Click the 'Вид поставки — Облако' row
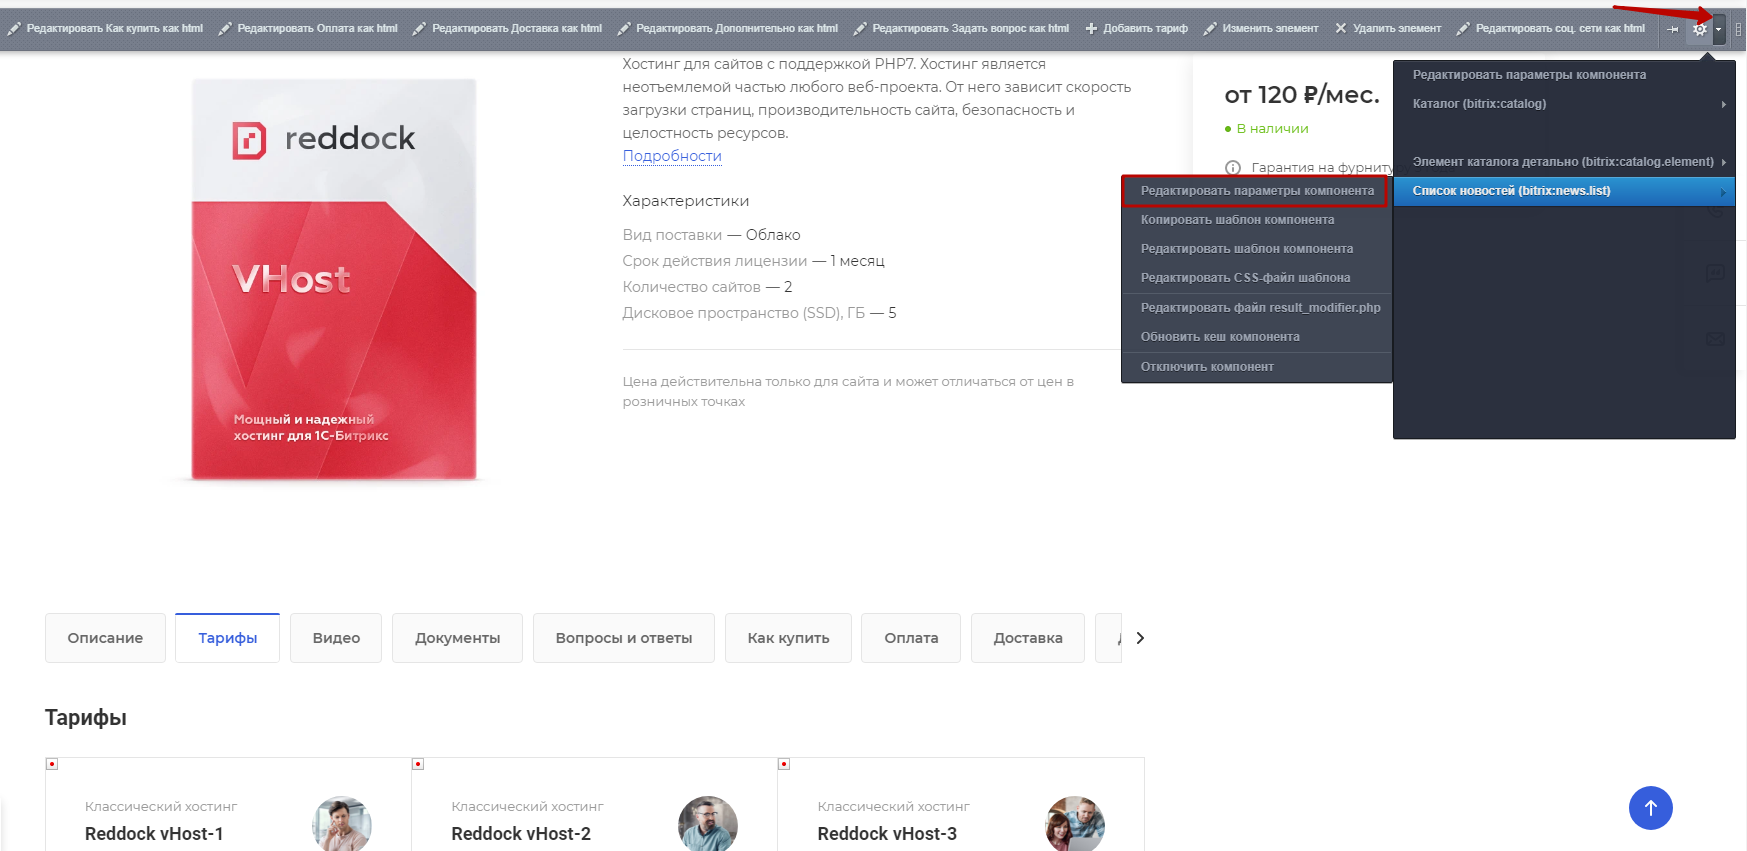 711,235
